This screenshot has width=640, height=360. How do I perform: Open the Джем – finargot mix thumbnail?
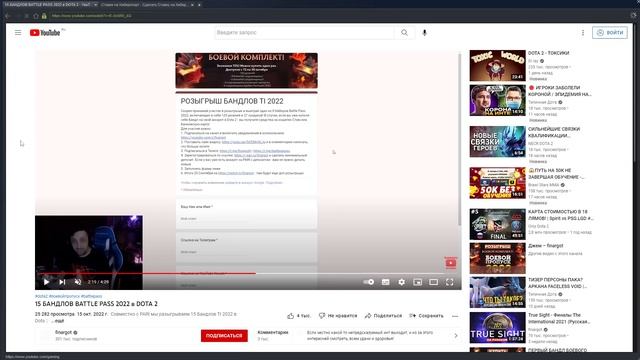pos(497,258)
